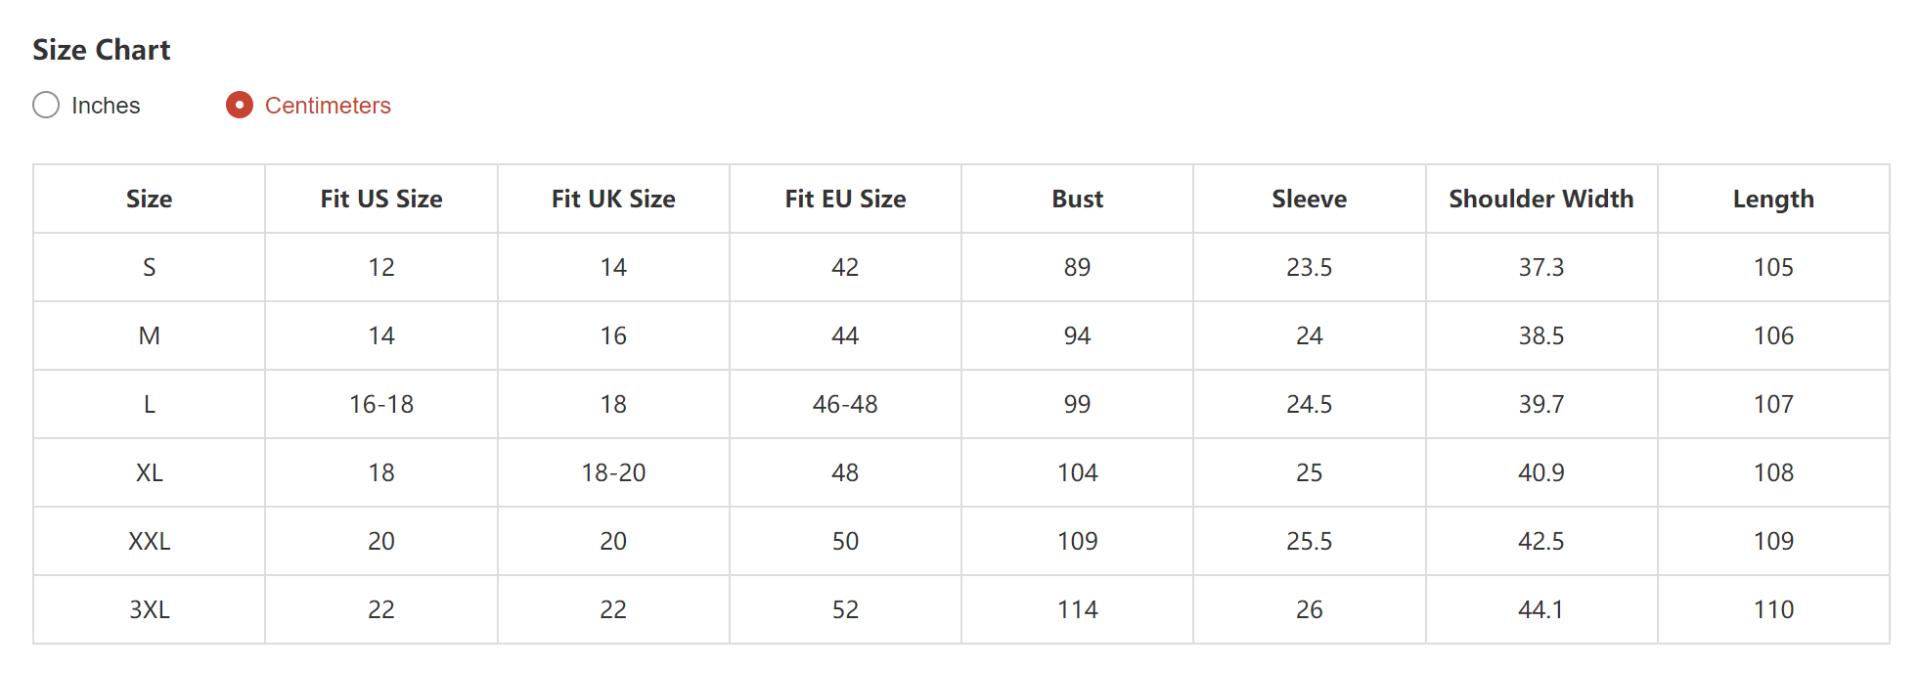Click the 44.1 shoulder width cell
The height and width of the screenshot is (681, 1920).
tap(1541, 609)
